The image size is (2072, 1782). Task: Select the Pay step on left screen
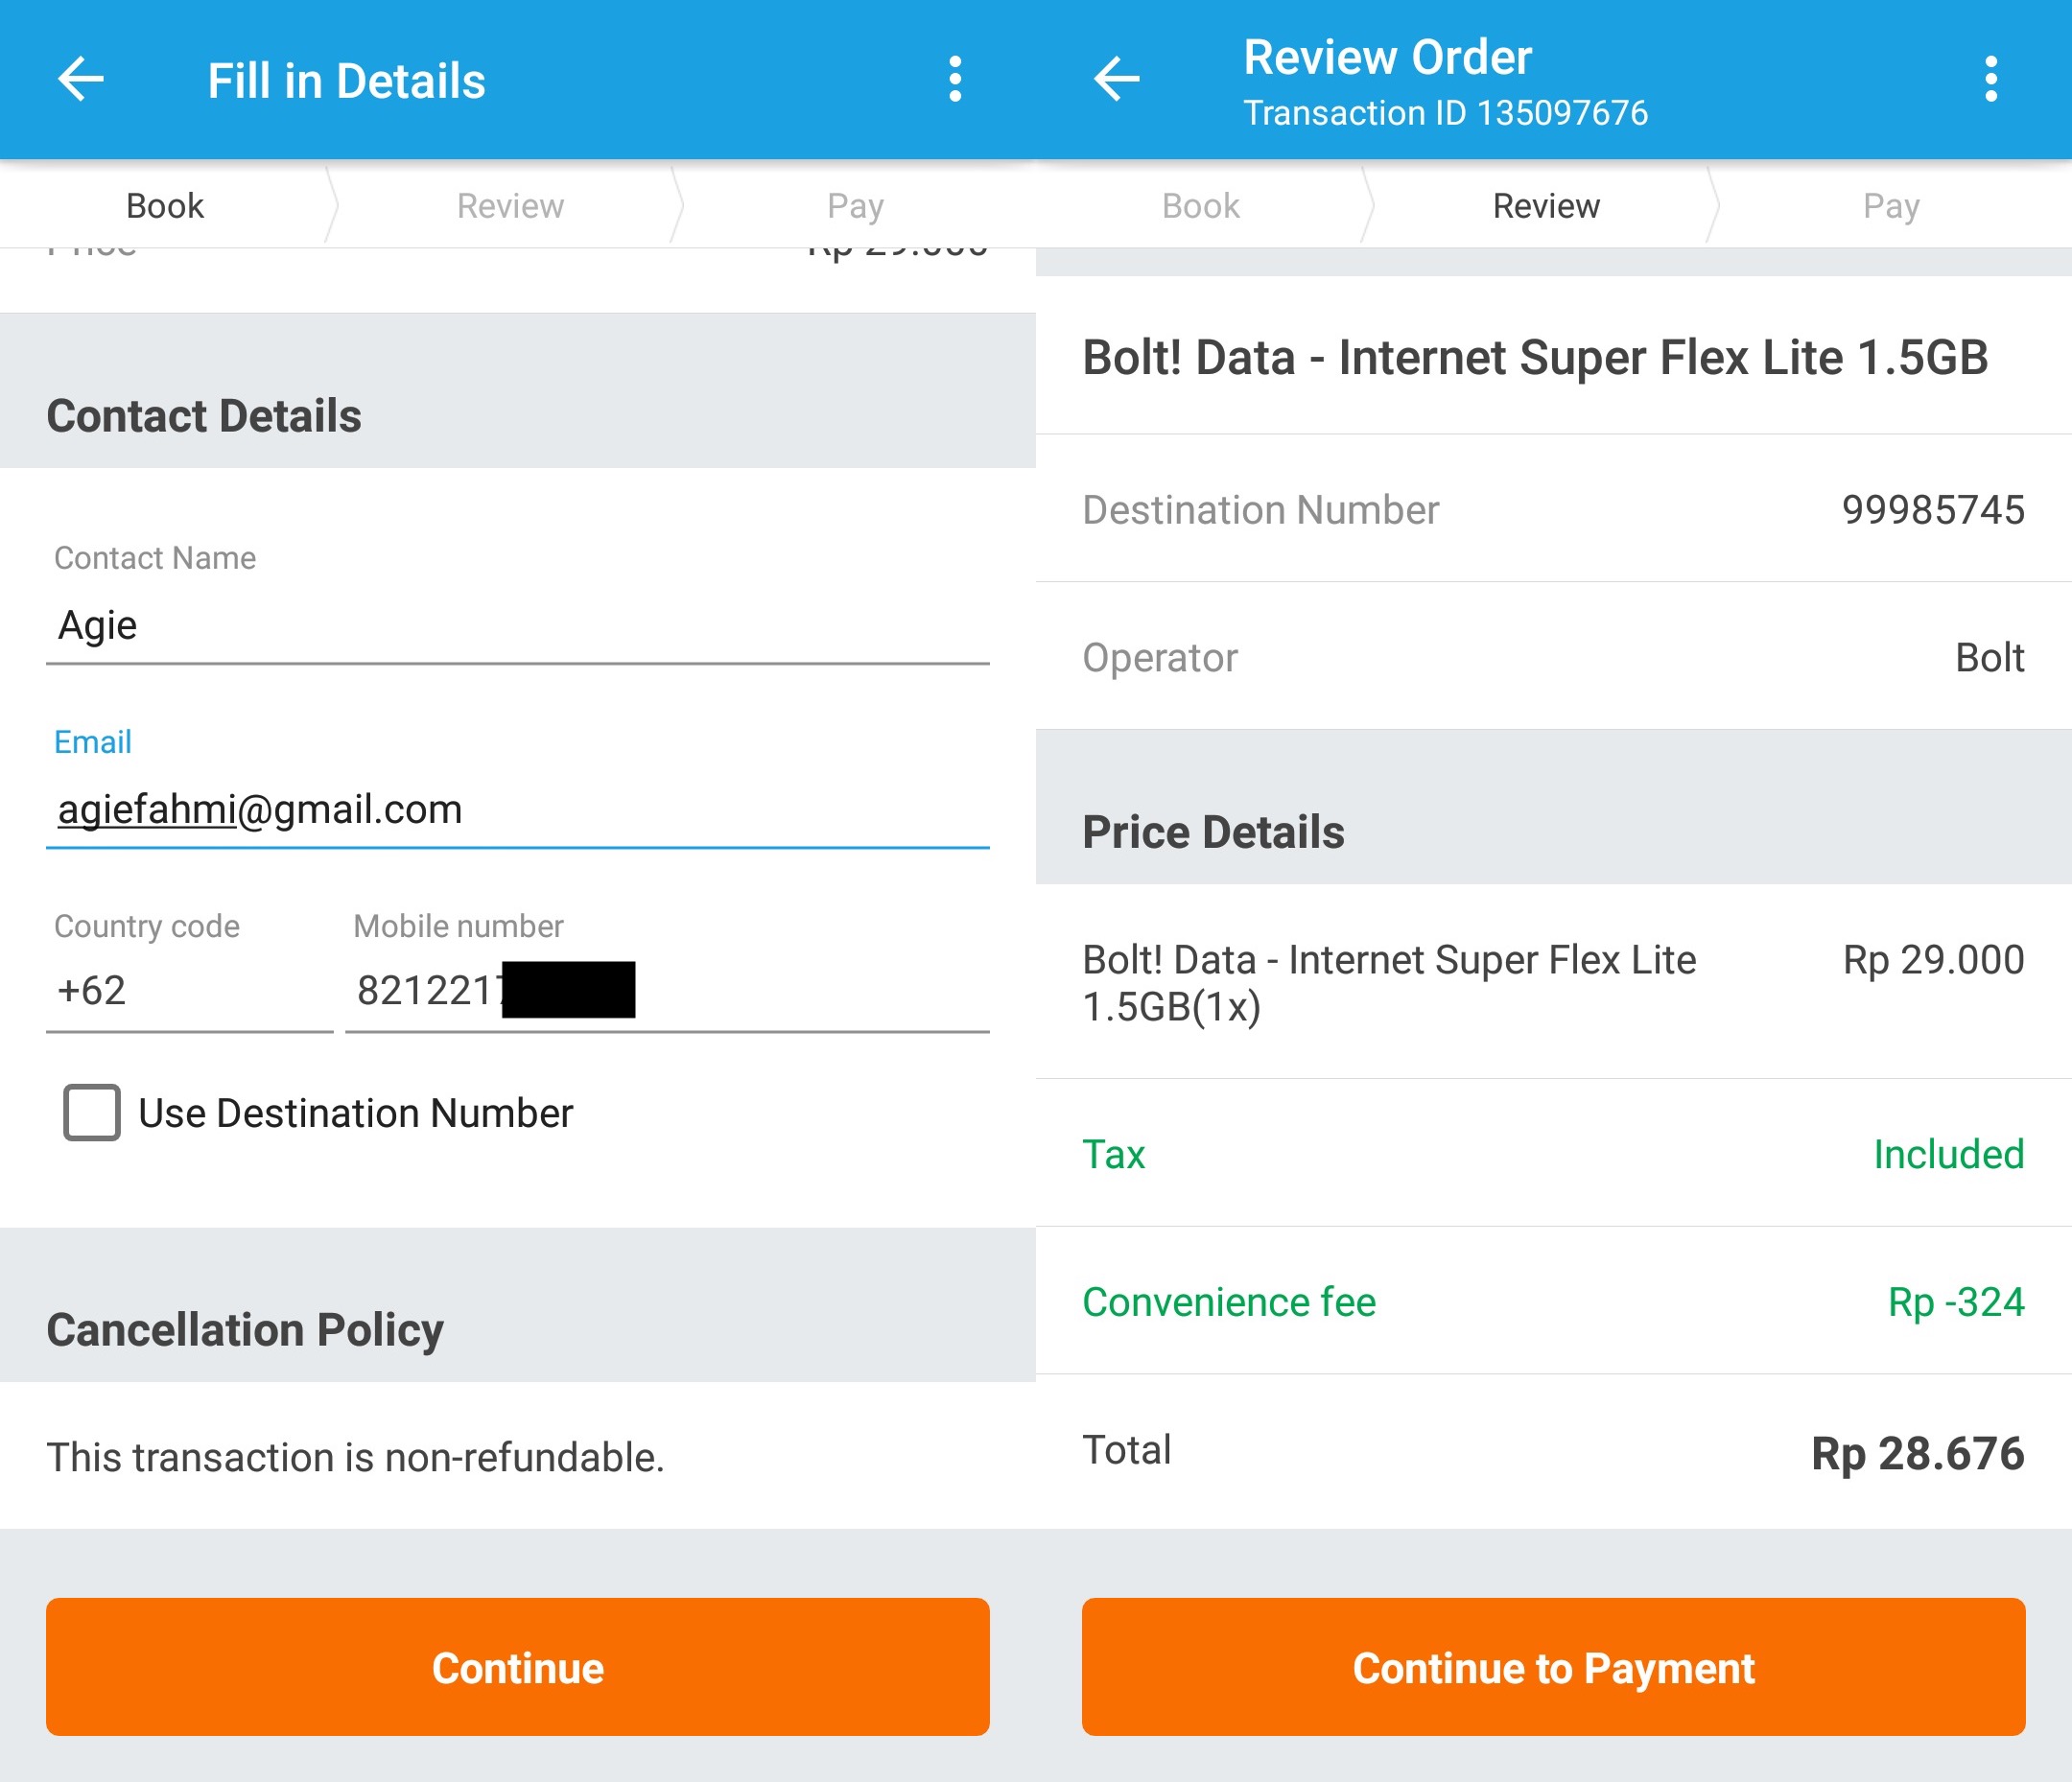[855, 206]
